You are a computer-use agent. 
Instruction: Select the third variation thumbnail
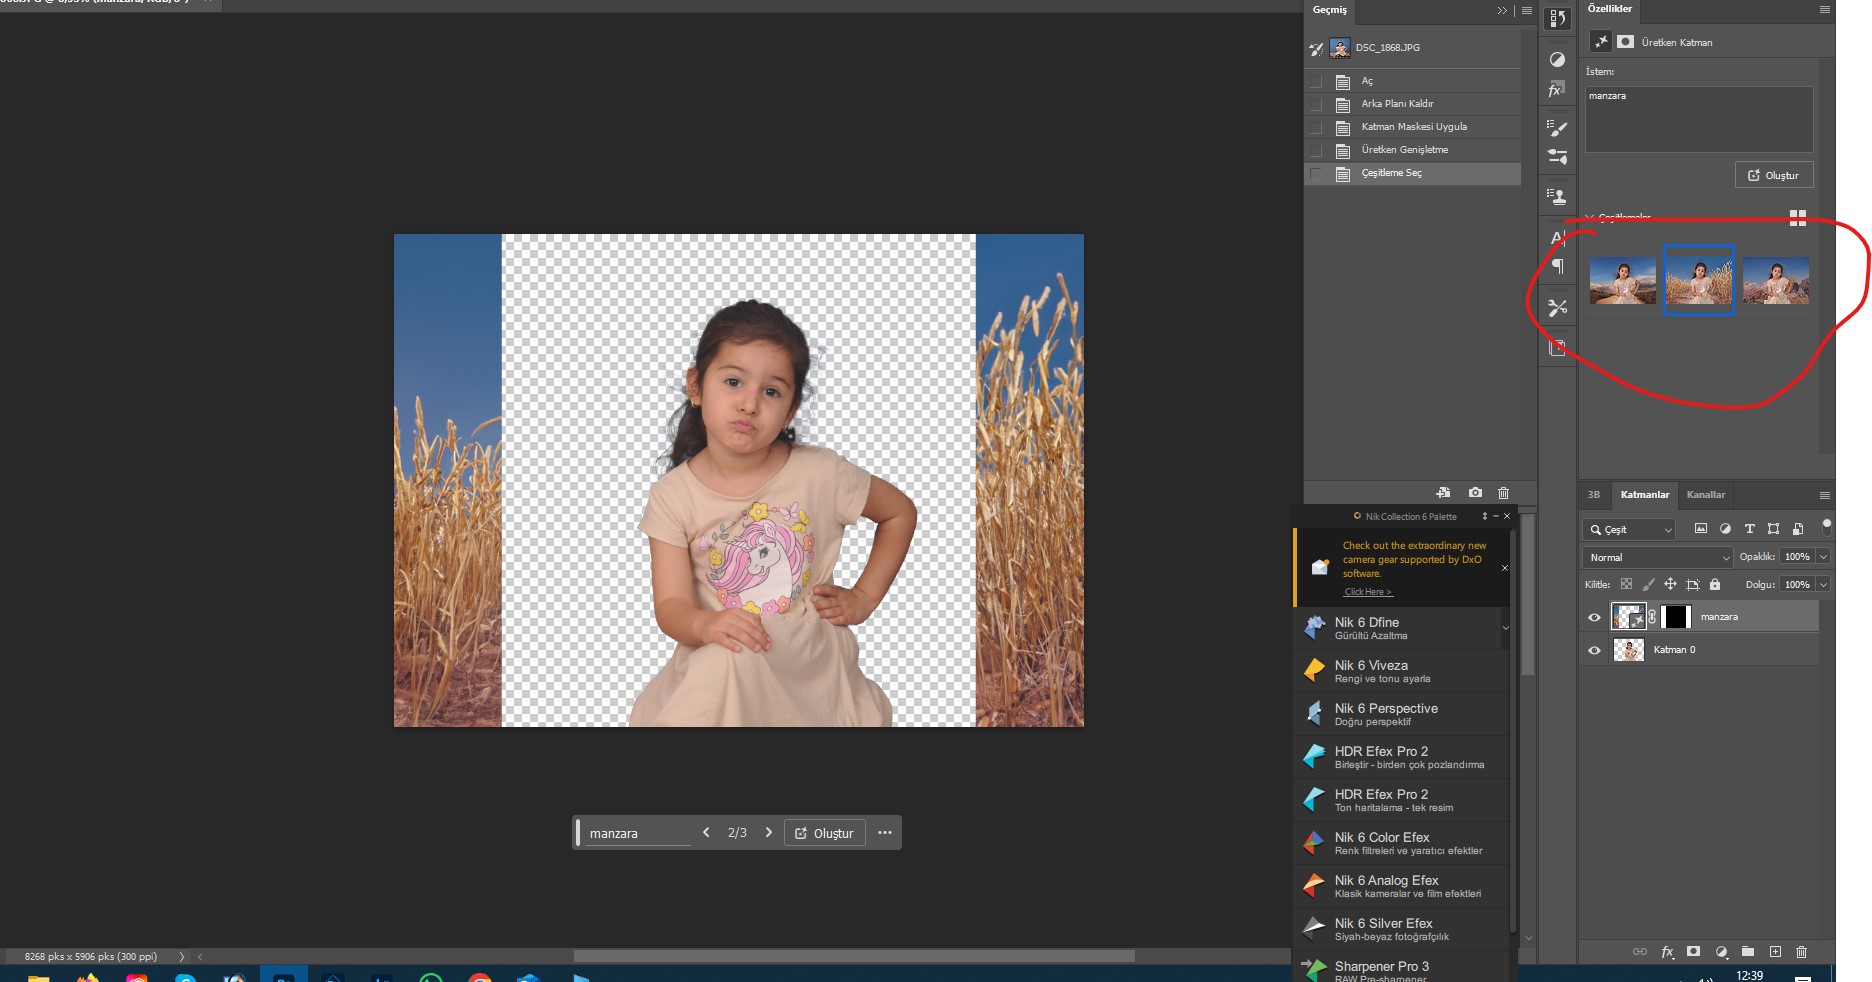pyautogui.click(x=1775, y=281)
